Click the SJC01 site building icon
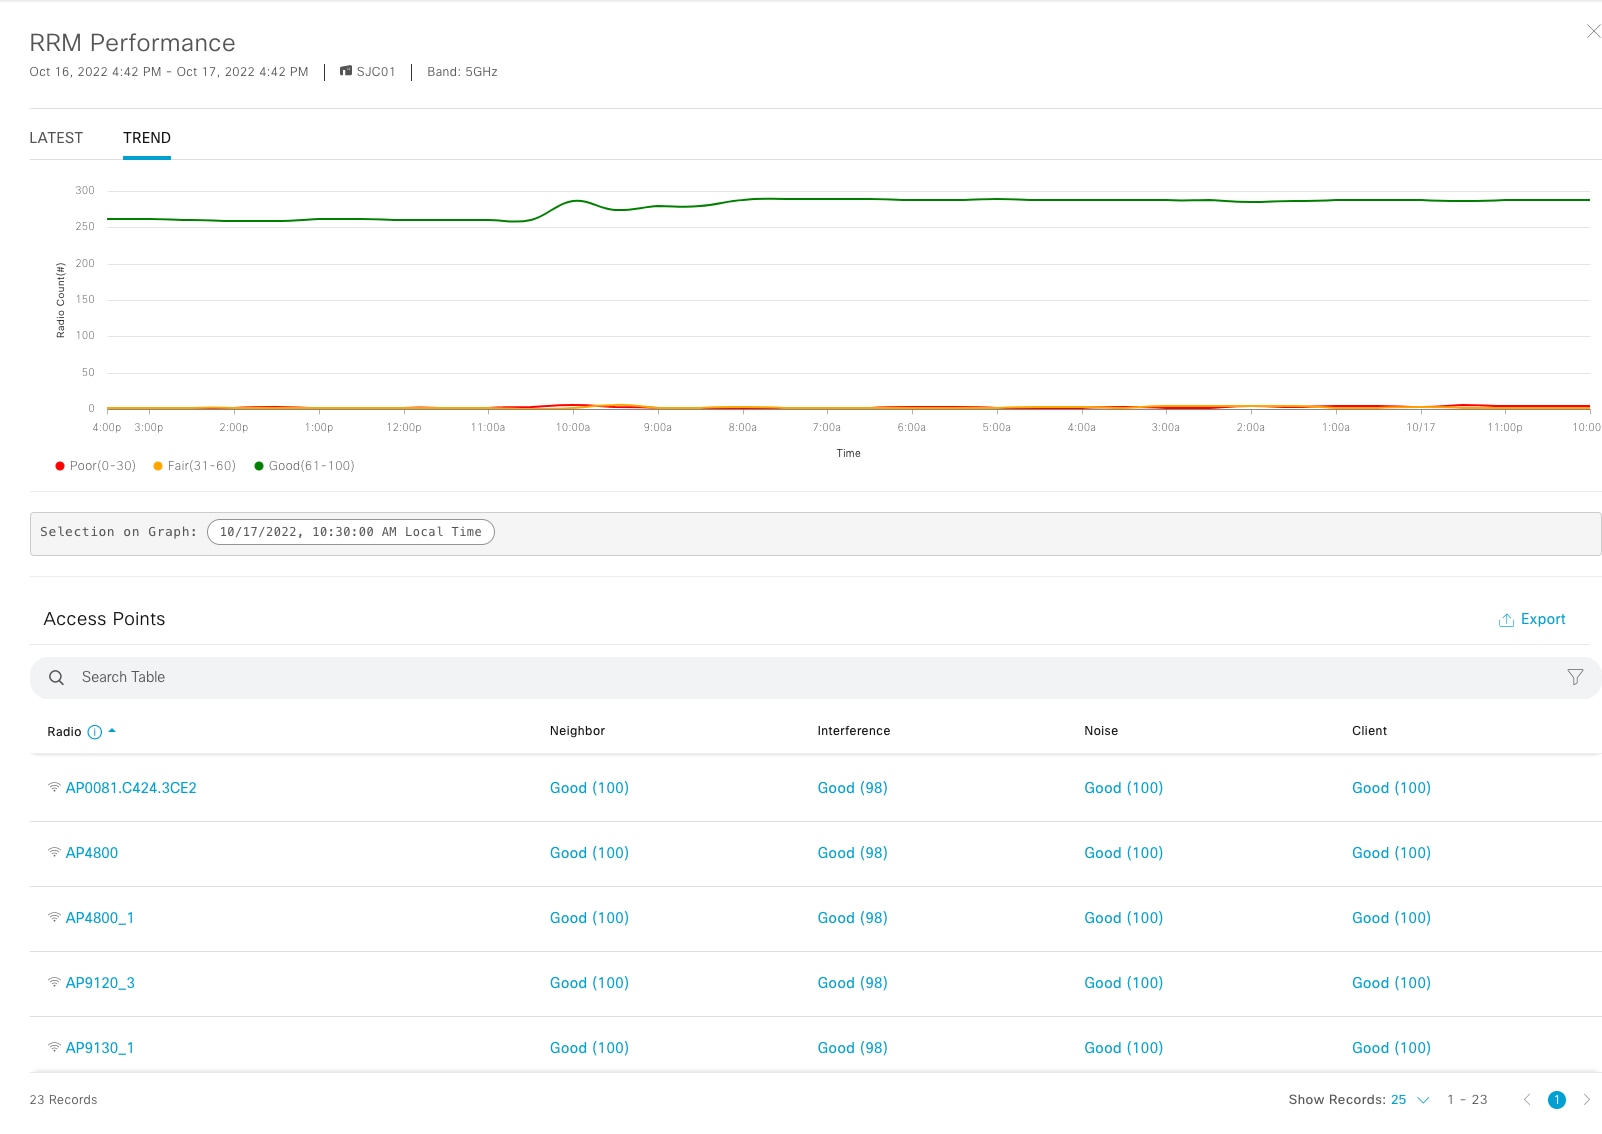 346,71
